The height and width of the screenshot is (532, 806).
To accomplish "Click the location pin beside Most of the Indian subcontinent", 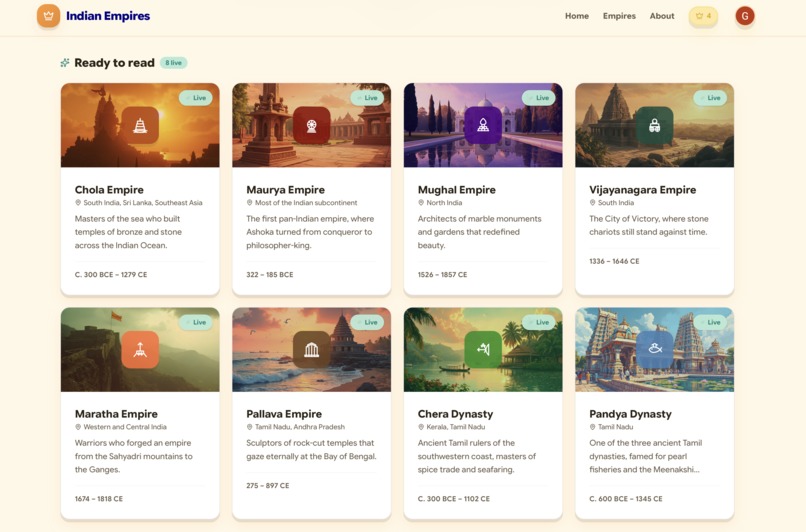I will [x=249, y=203].
